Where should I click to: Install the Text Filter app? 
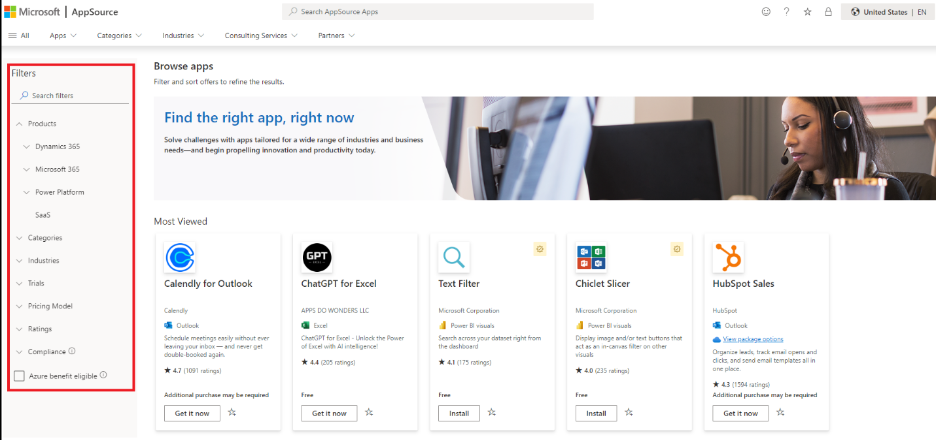point(459,413)
